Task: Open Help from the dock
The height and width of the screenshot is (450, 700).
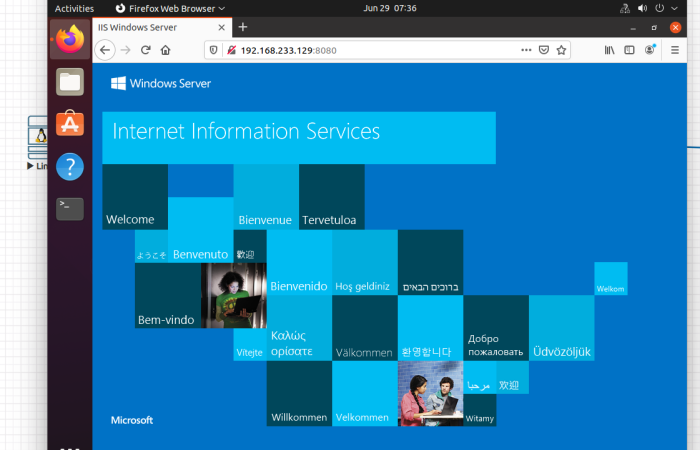Action: click(x=70, y=167)
